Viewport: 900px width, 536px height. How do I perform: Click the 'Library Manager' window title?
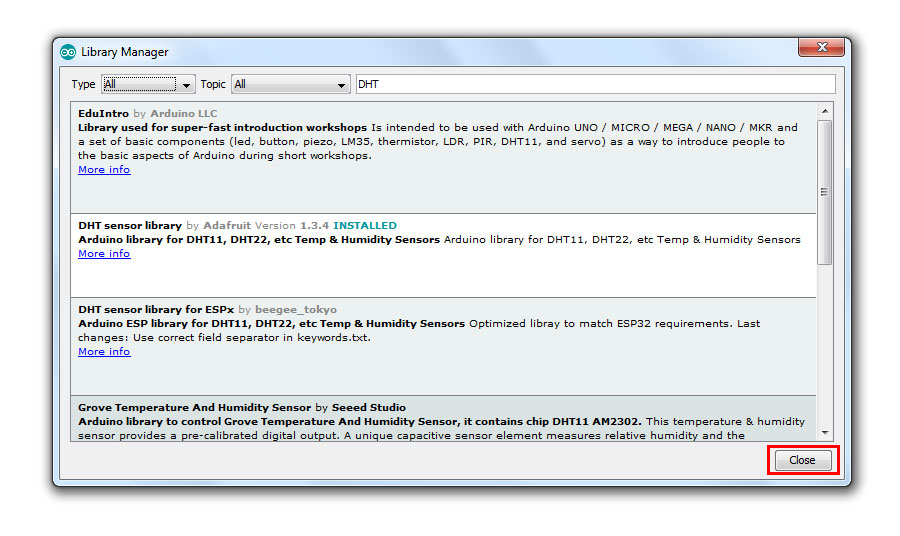pyautogui.click(x=125, y=52)
